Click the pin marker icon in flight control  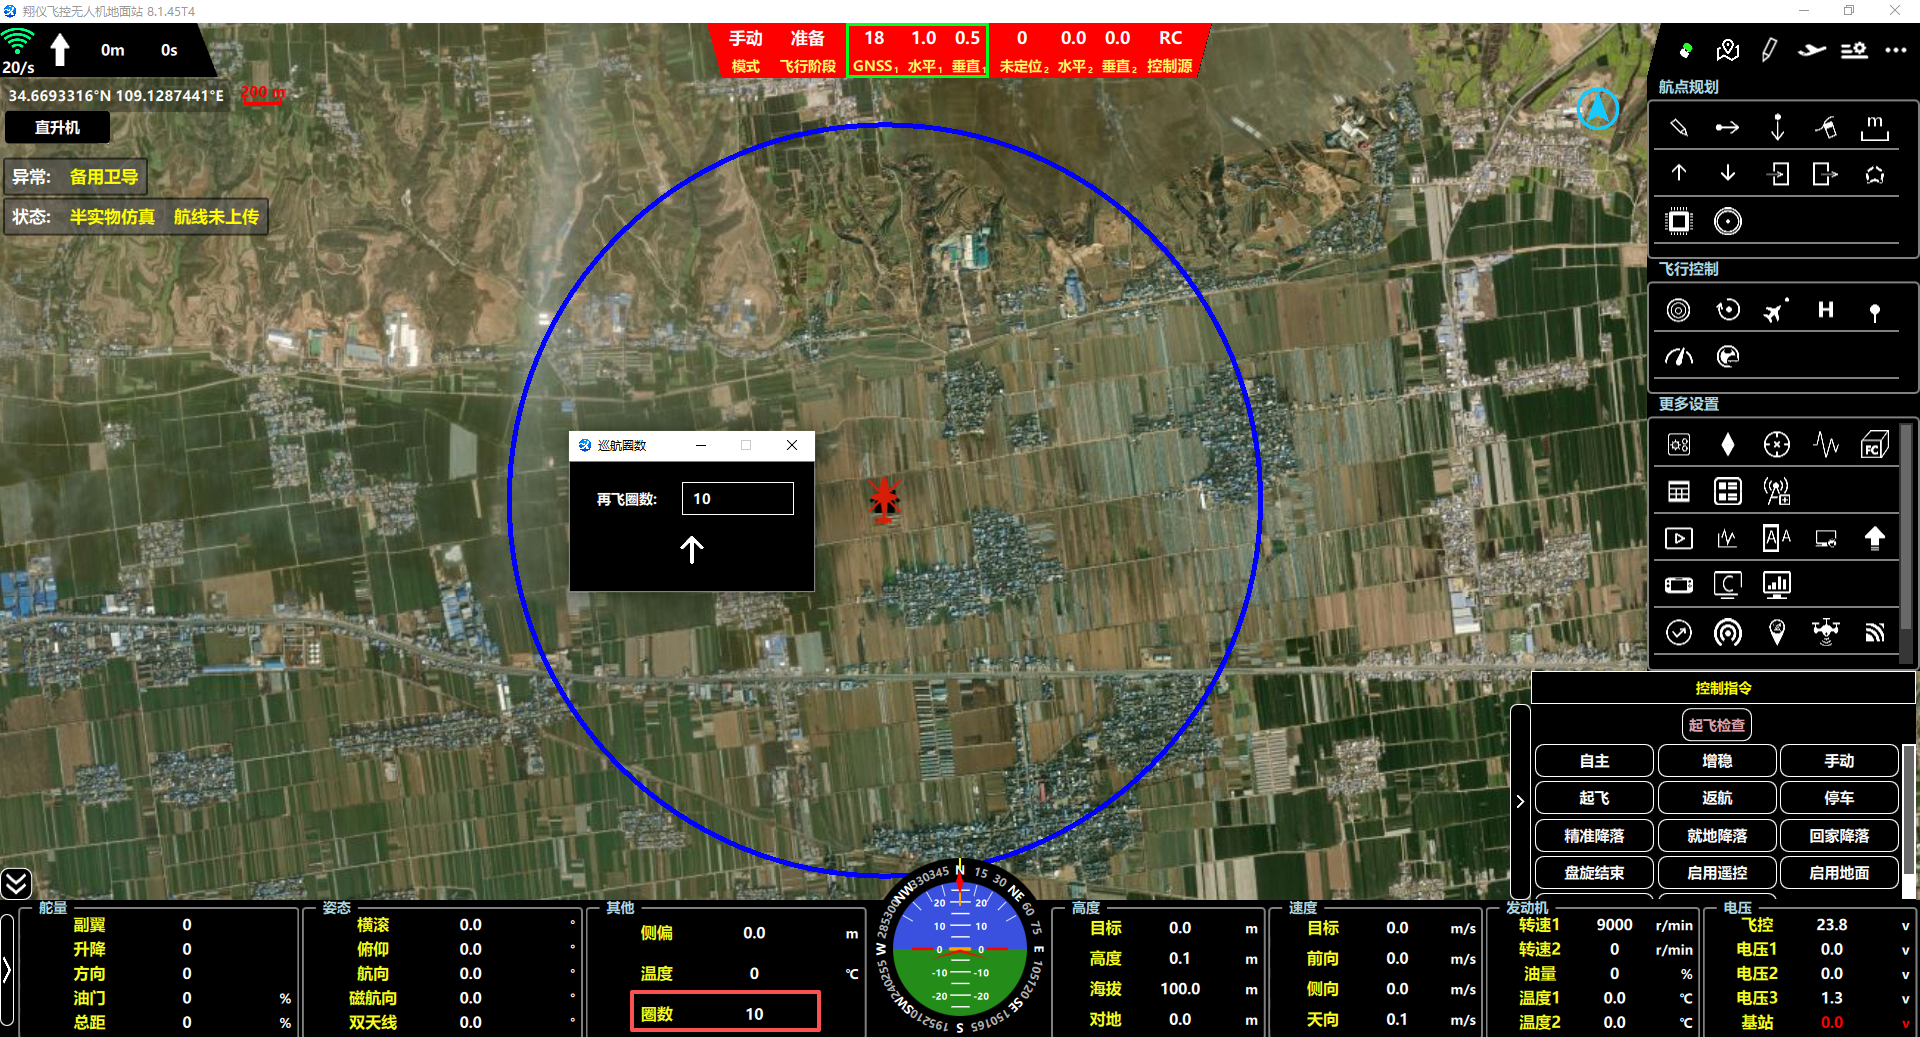(1875, 312)
